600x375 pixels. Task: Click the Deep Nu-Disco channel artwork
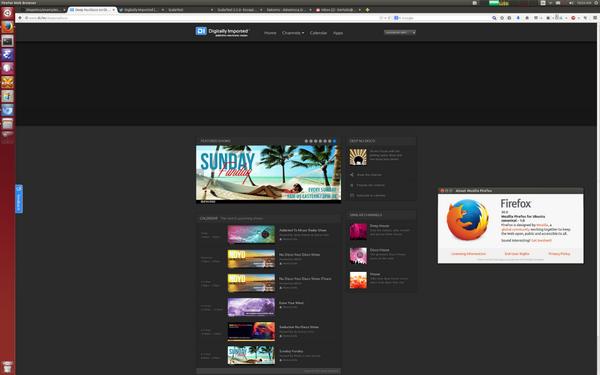[x=358, y=157]
